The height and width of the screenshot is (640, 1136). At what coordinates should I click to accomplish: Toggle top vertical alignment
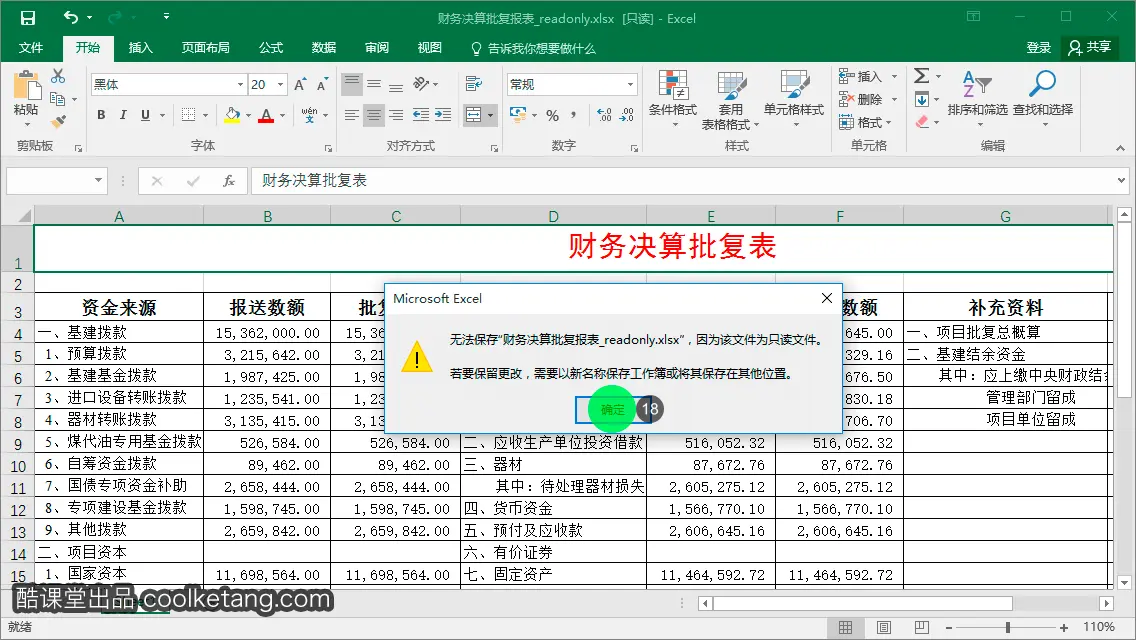click(352, 84)
